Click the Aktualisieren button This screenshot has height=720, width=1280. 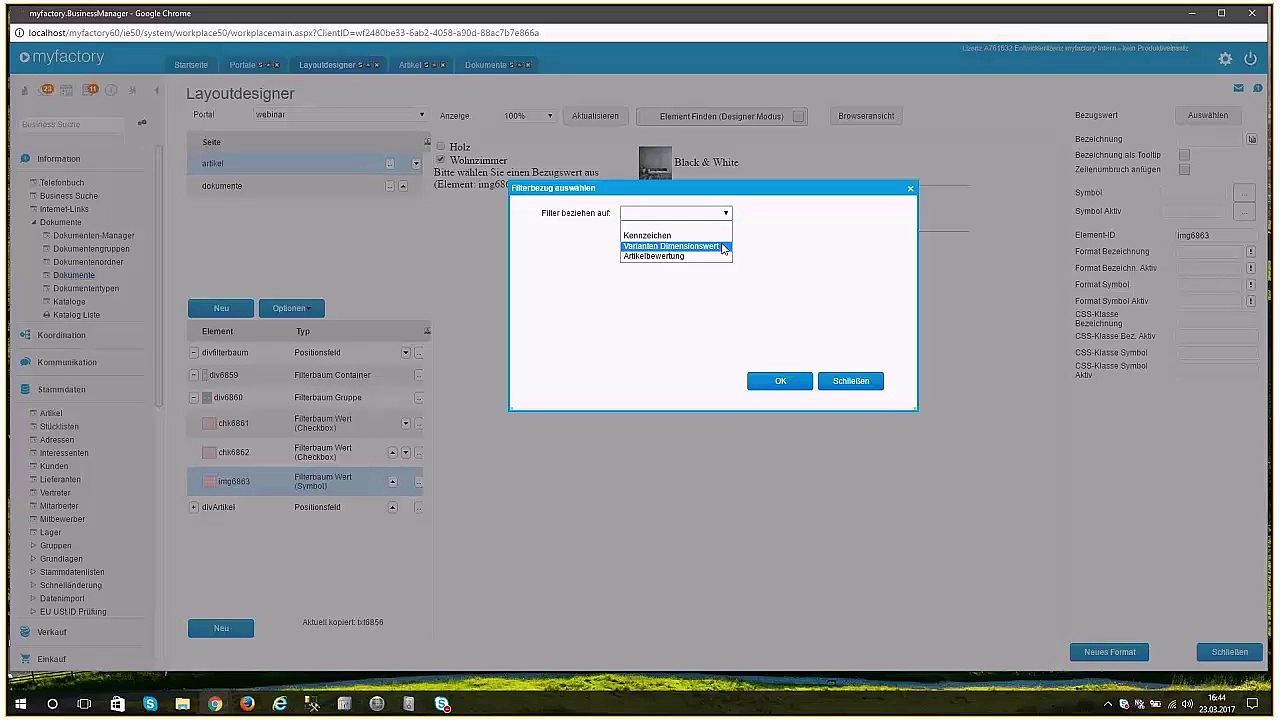click(x=595, y=116)
